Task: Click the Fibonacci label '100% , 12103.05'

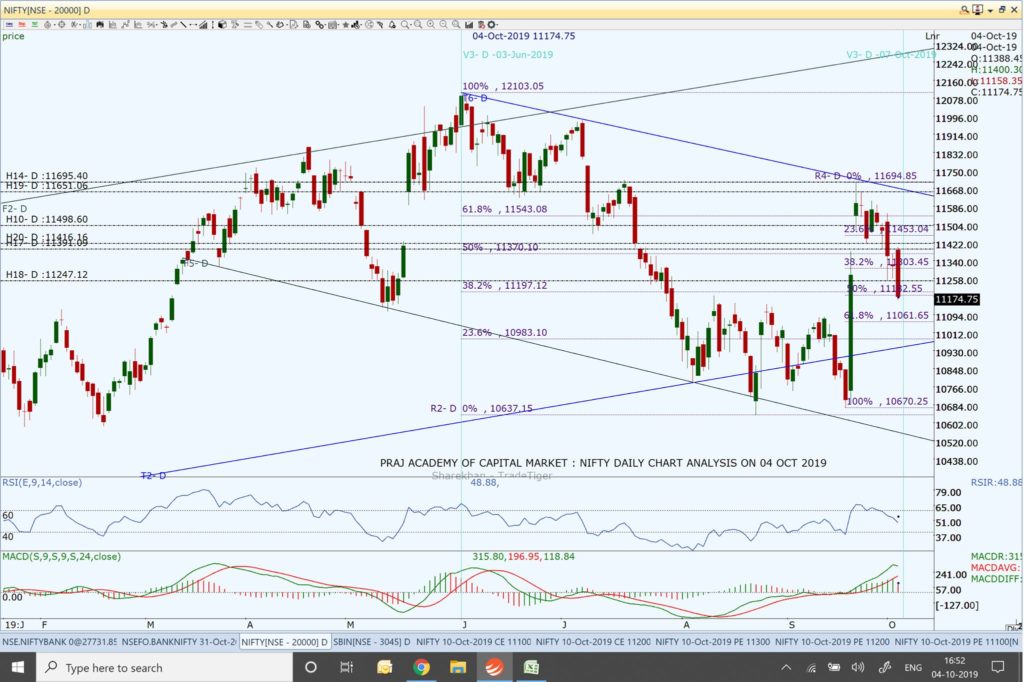Action: [x=503, y=86]
